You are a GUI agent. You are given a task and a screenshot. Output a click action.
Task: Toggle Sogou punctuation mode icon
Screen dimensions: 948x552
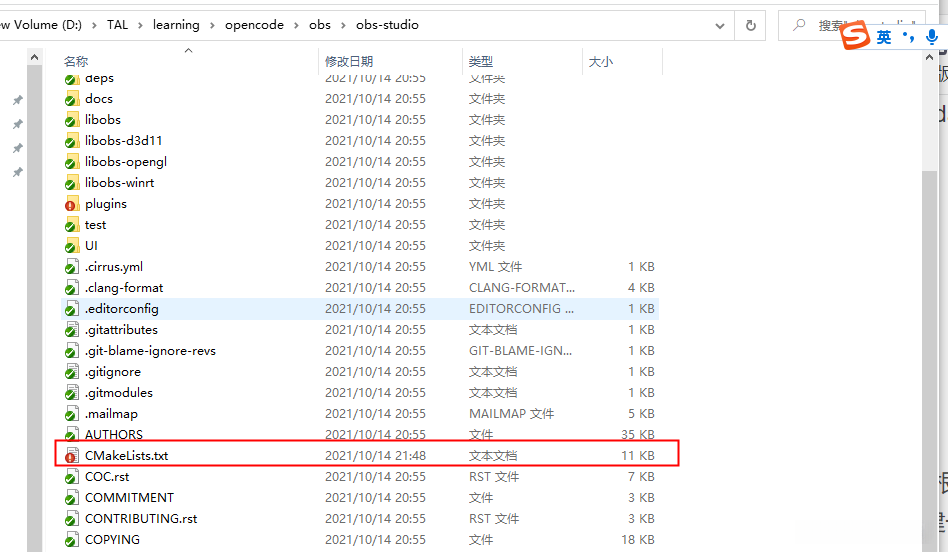click(908, 37)
